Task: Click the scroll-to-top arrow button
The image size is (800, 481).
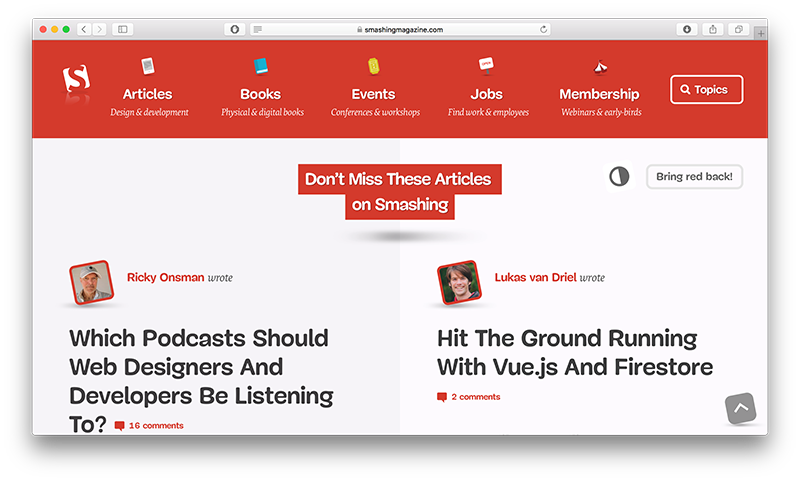Action: (740, 408)
